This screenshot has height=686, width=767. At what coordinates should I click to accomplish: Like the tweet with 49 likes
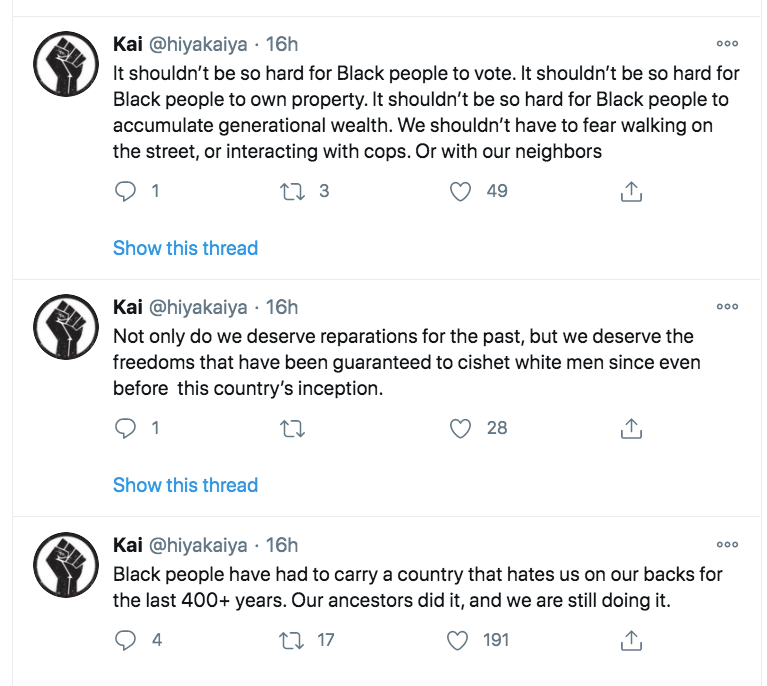pyautogui.click(x=460, y=191)
